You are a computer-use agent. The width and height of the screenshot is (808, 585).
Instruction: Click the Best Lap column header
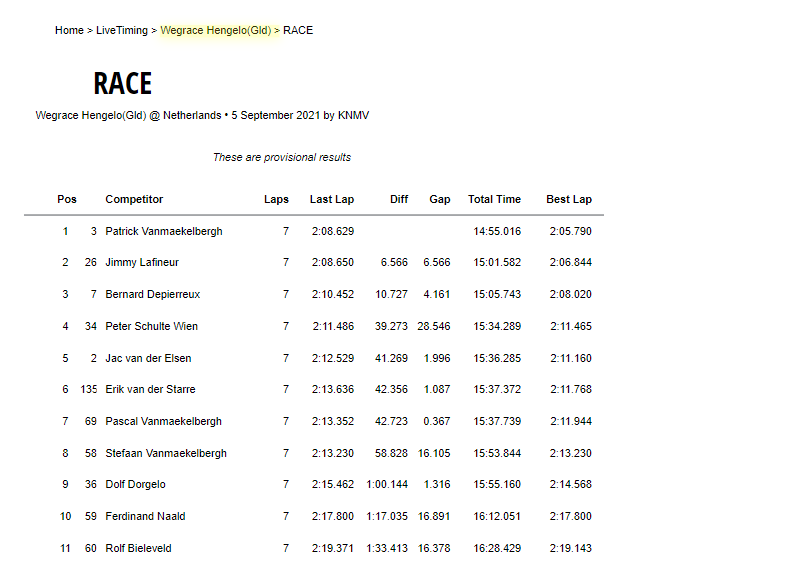pos(569,199)
